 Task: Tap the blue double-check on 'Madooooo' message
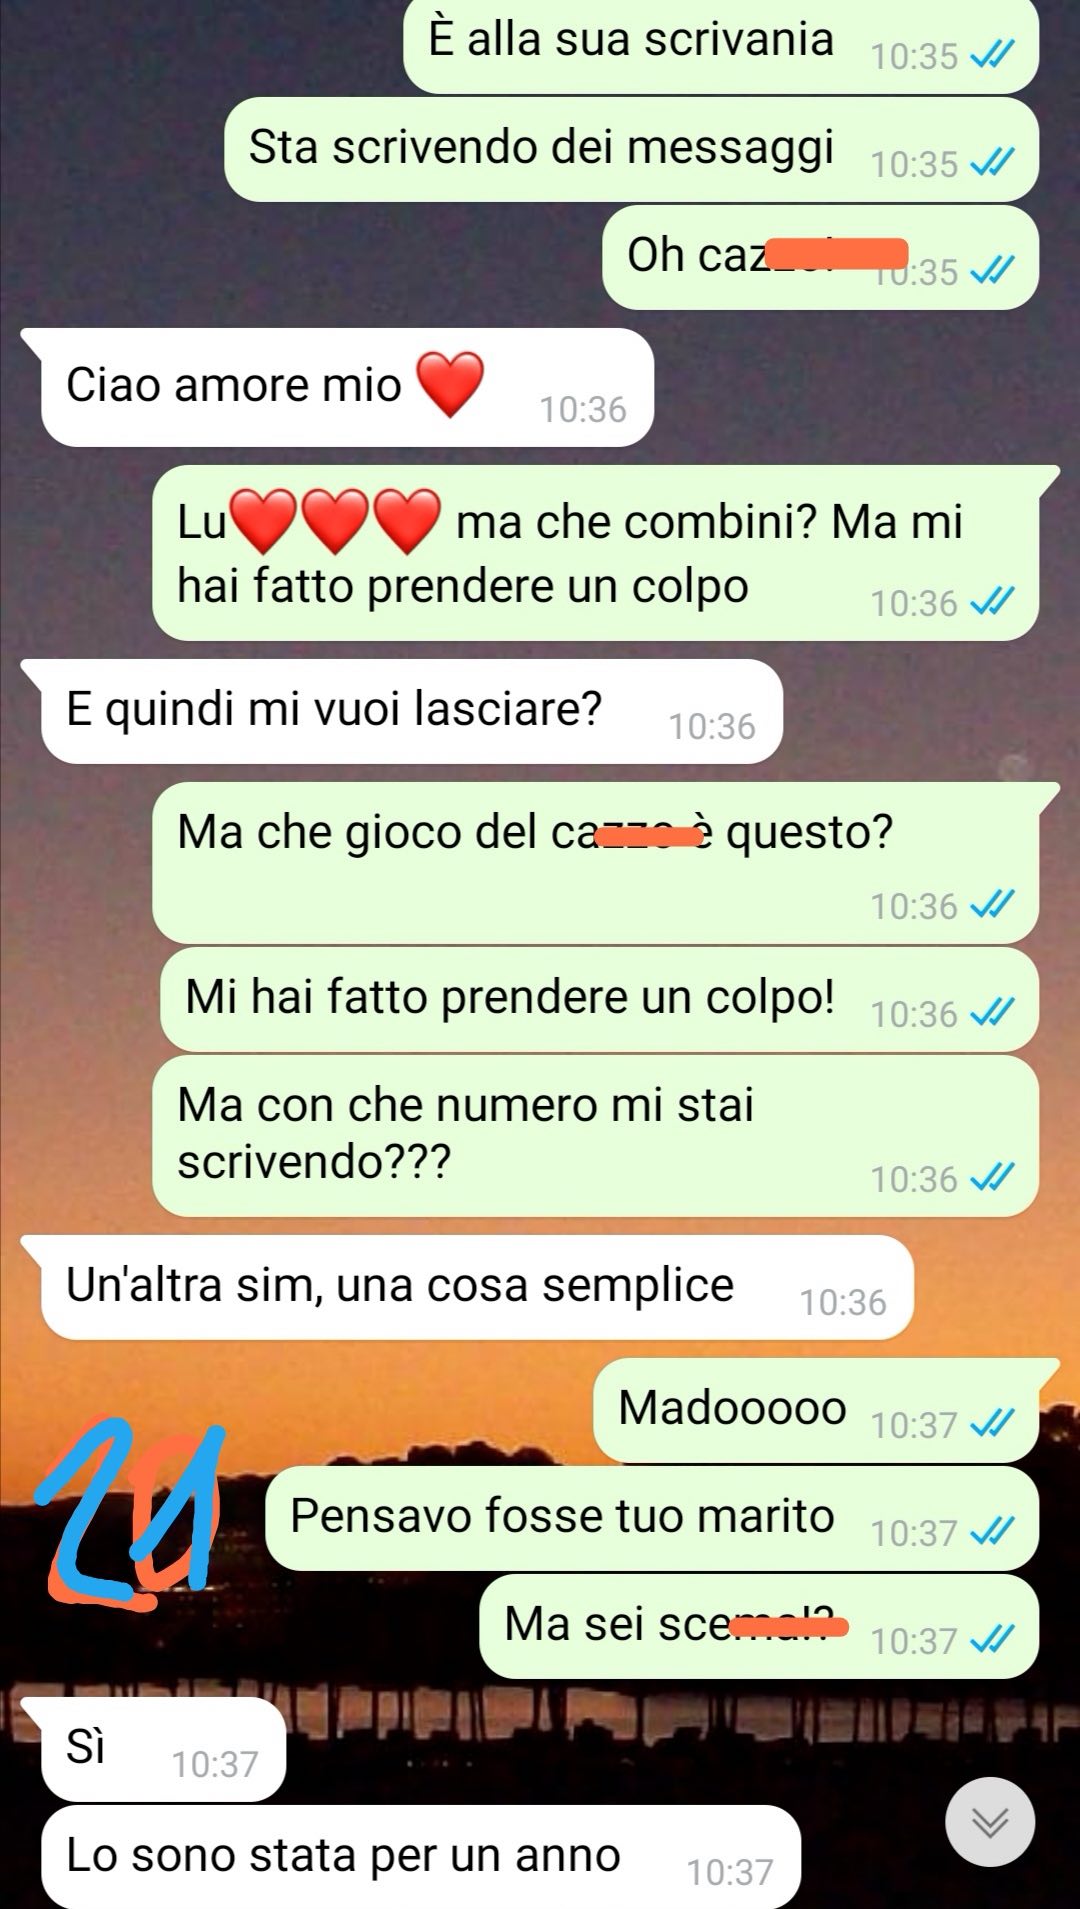coord(993,1423)
